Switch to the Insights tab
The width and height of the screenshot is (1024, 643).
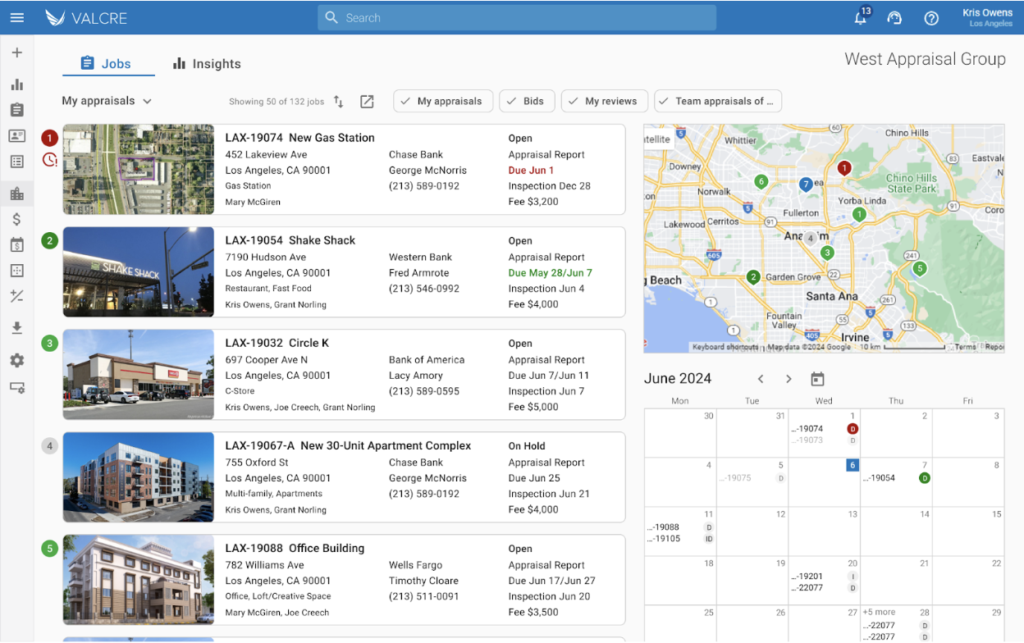[207, 63]
